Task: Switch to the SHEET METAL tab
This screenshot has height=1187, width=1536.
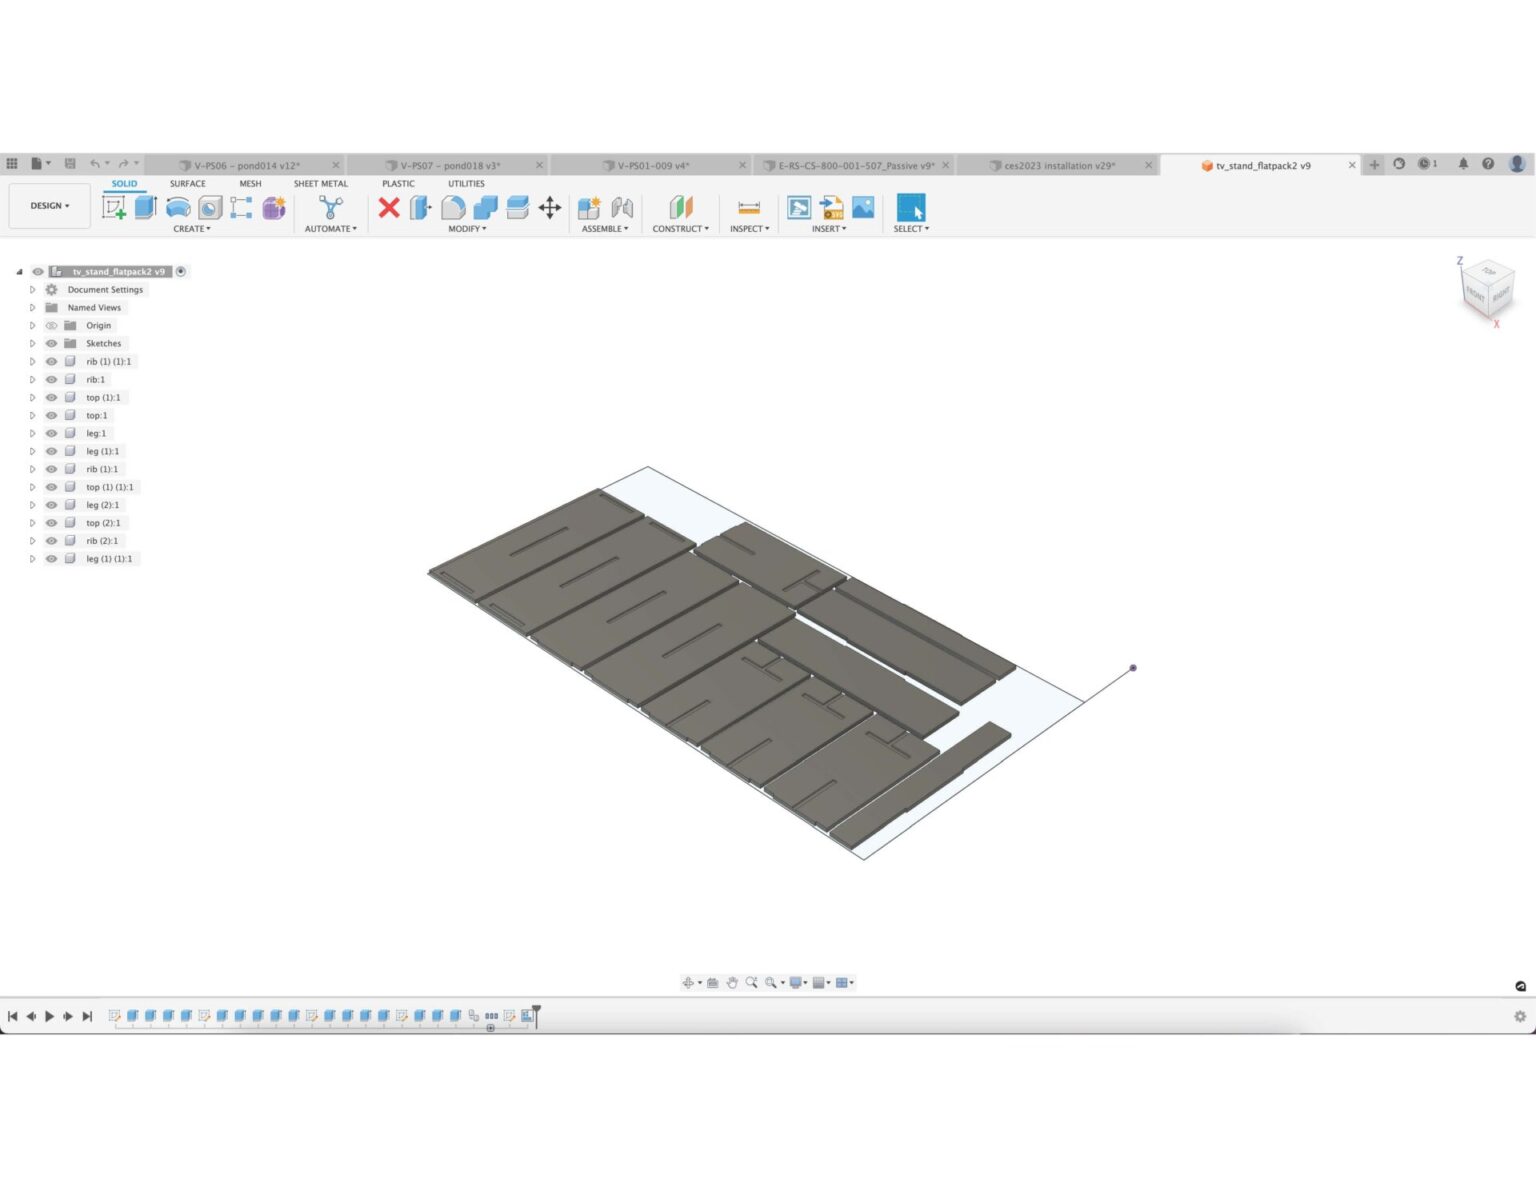Action: click(x=321, y=183)
